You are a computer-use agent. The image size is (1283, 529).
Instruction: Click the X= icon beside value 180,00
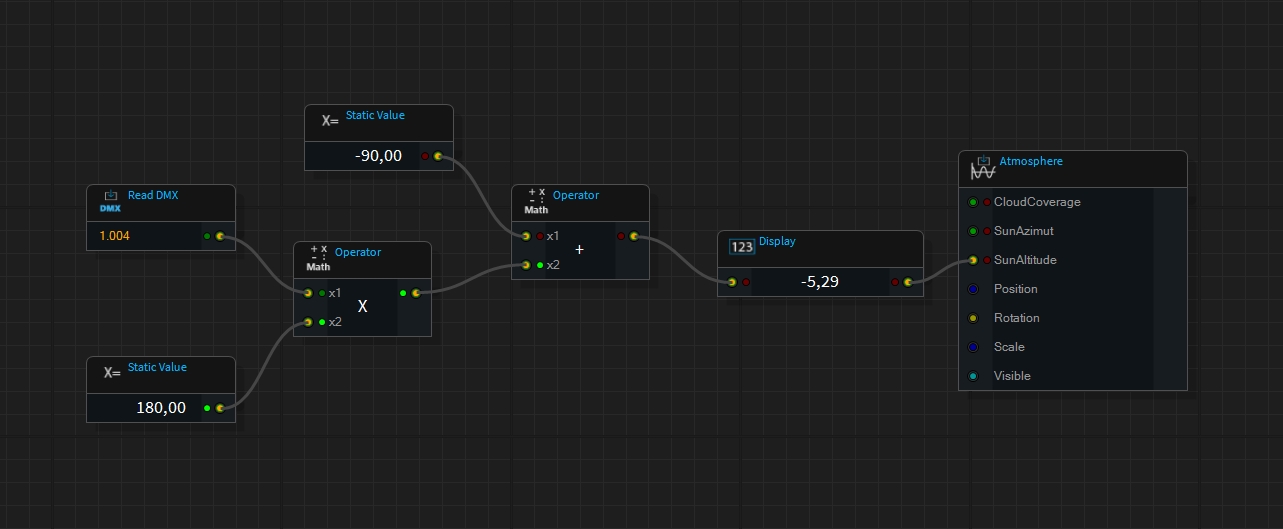tap(112, 373)
